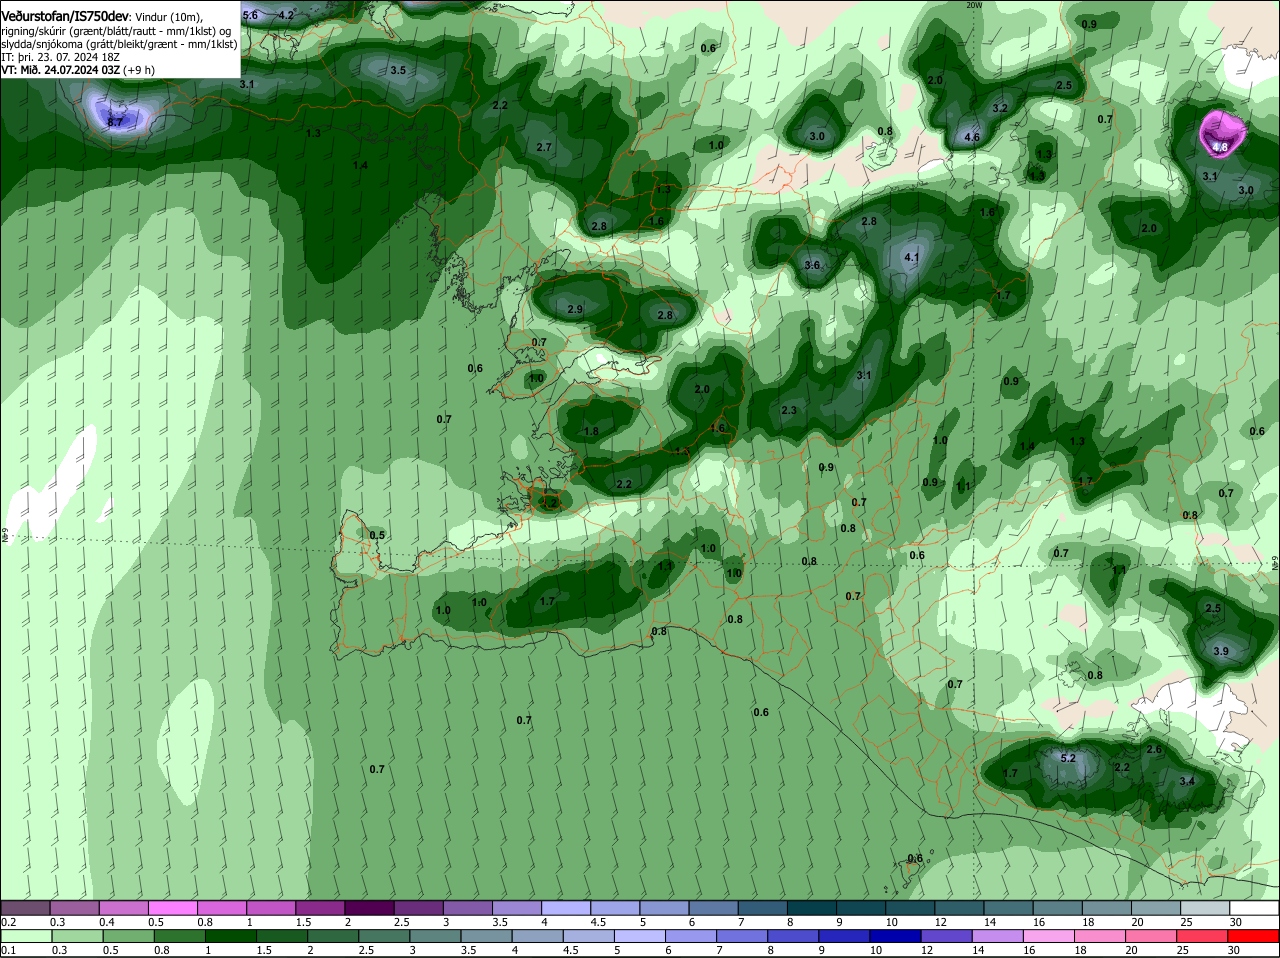Click dark teal swatch between 8 and 9, upper legend

click(813, 908)
